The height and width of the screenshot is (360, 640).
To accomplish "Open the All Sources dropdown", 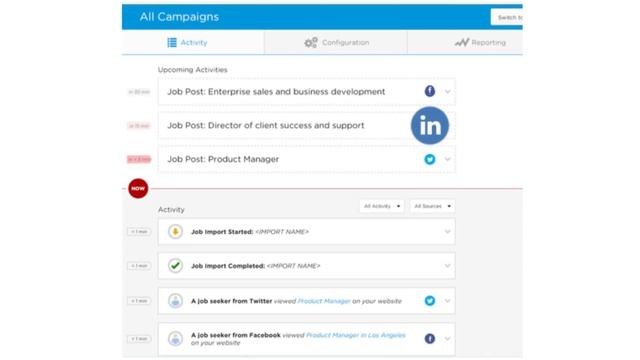I will [432, 206].
